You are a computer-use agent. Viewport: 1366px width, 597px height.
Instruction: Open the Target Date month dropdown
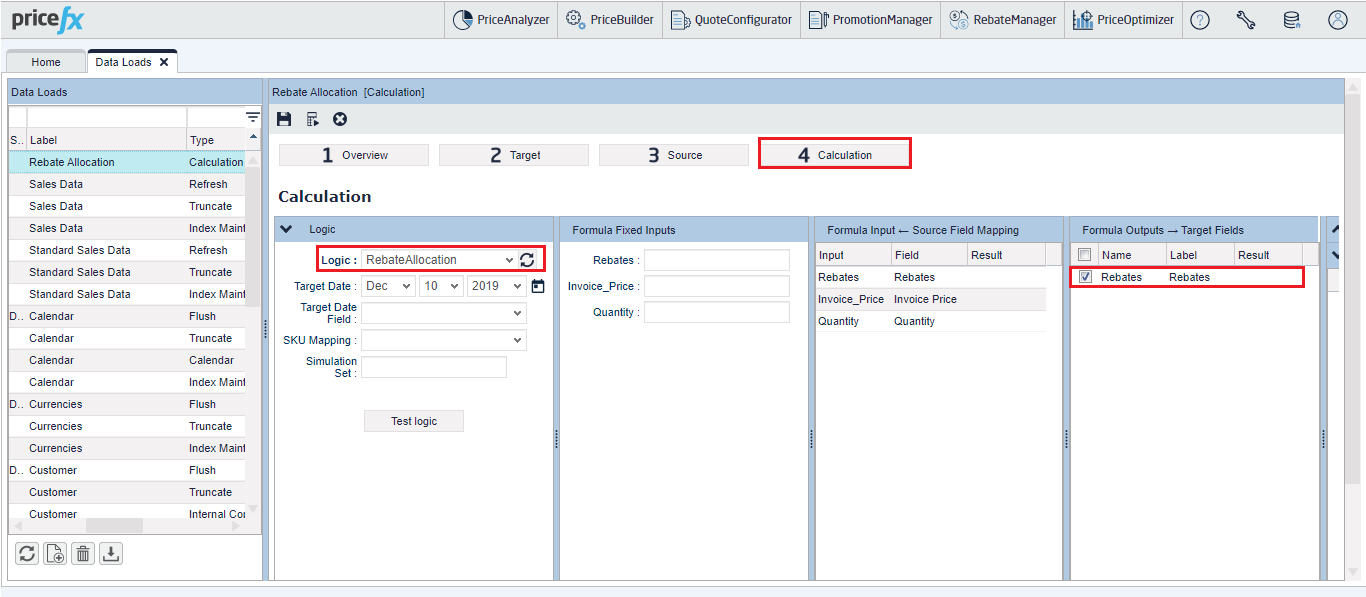(388, 286)
